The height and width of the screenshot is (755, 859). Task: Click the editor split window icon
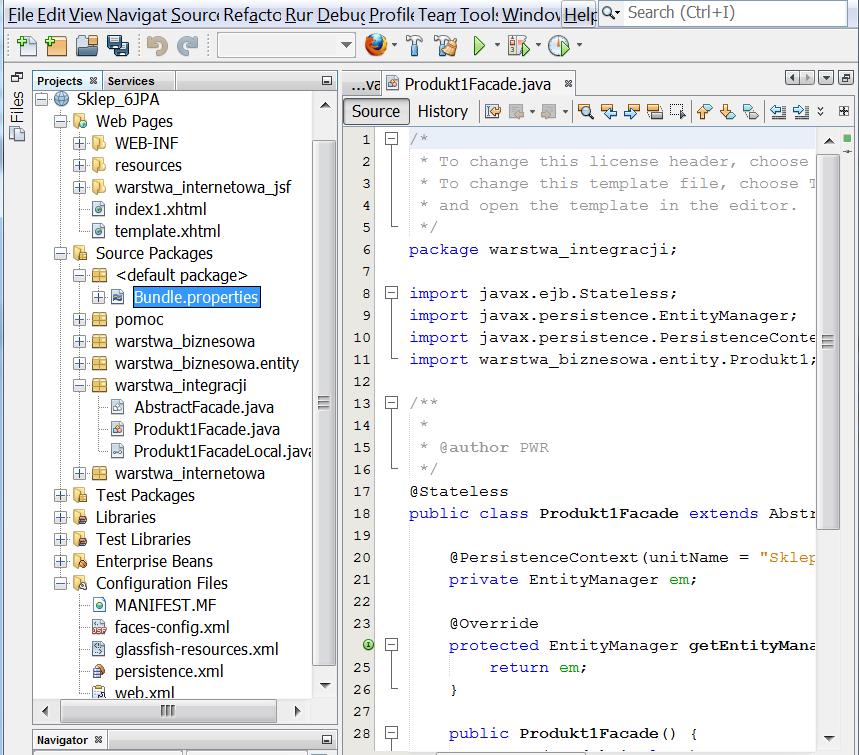click(x=844, y=112)
